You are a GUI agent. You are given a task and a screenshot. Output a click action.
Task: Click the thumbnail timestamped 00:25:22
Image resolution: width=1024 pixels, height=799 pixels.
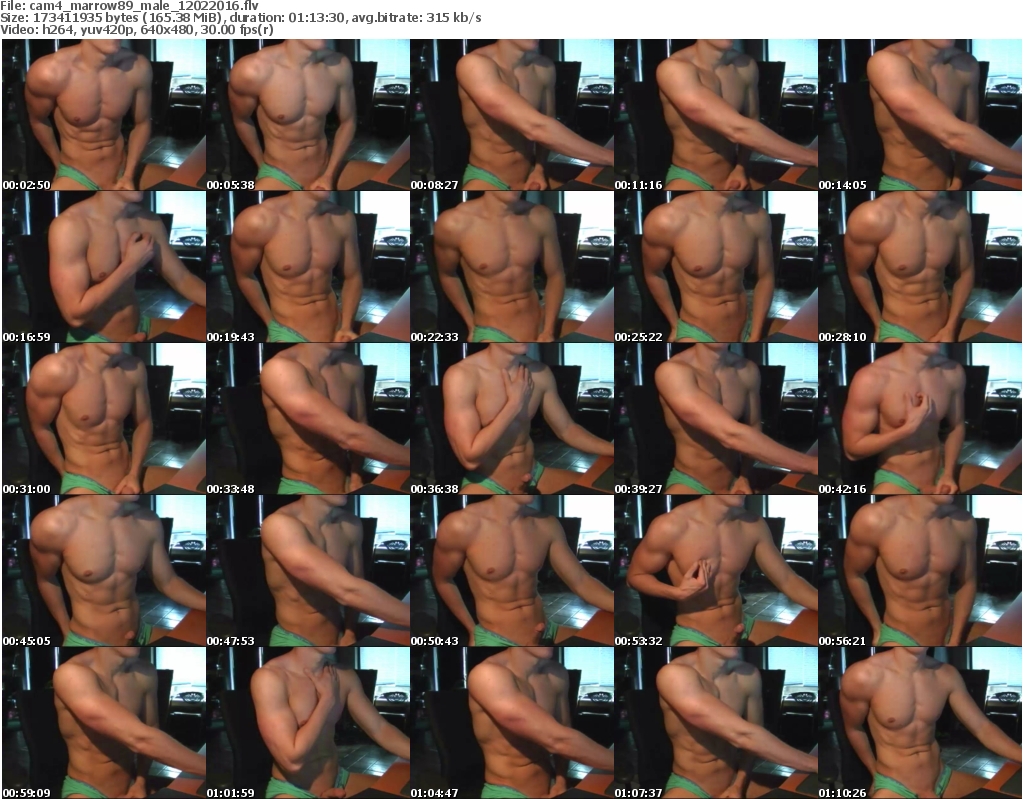716,267
